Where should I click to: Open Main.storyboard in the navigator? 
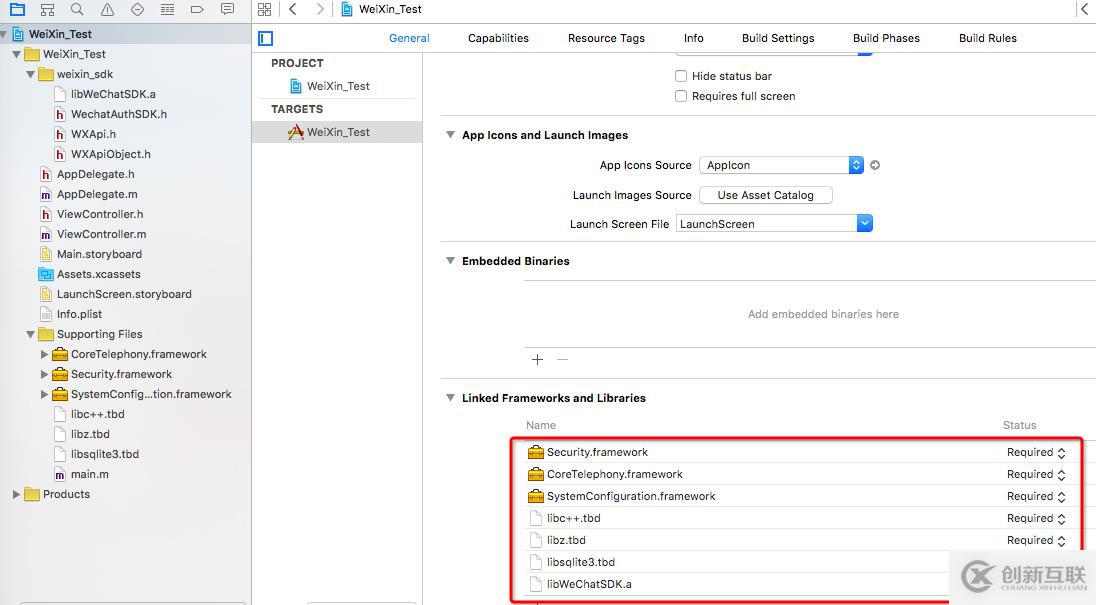(99, 254)
